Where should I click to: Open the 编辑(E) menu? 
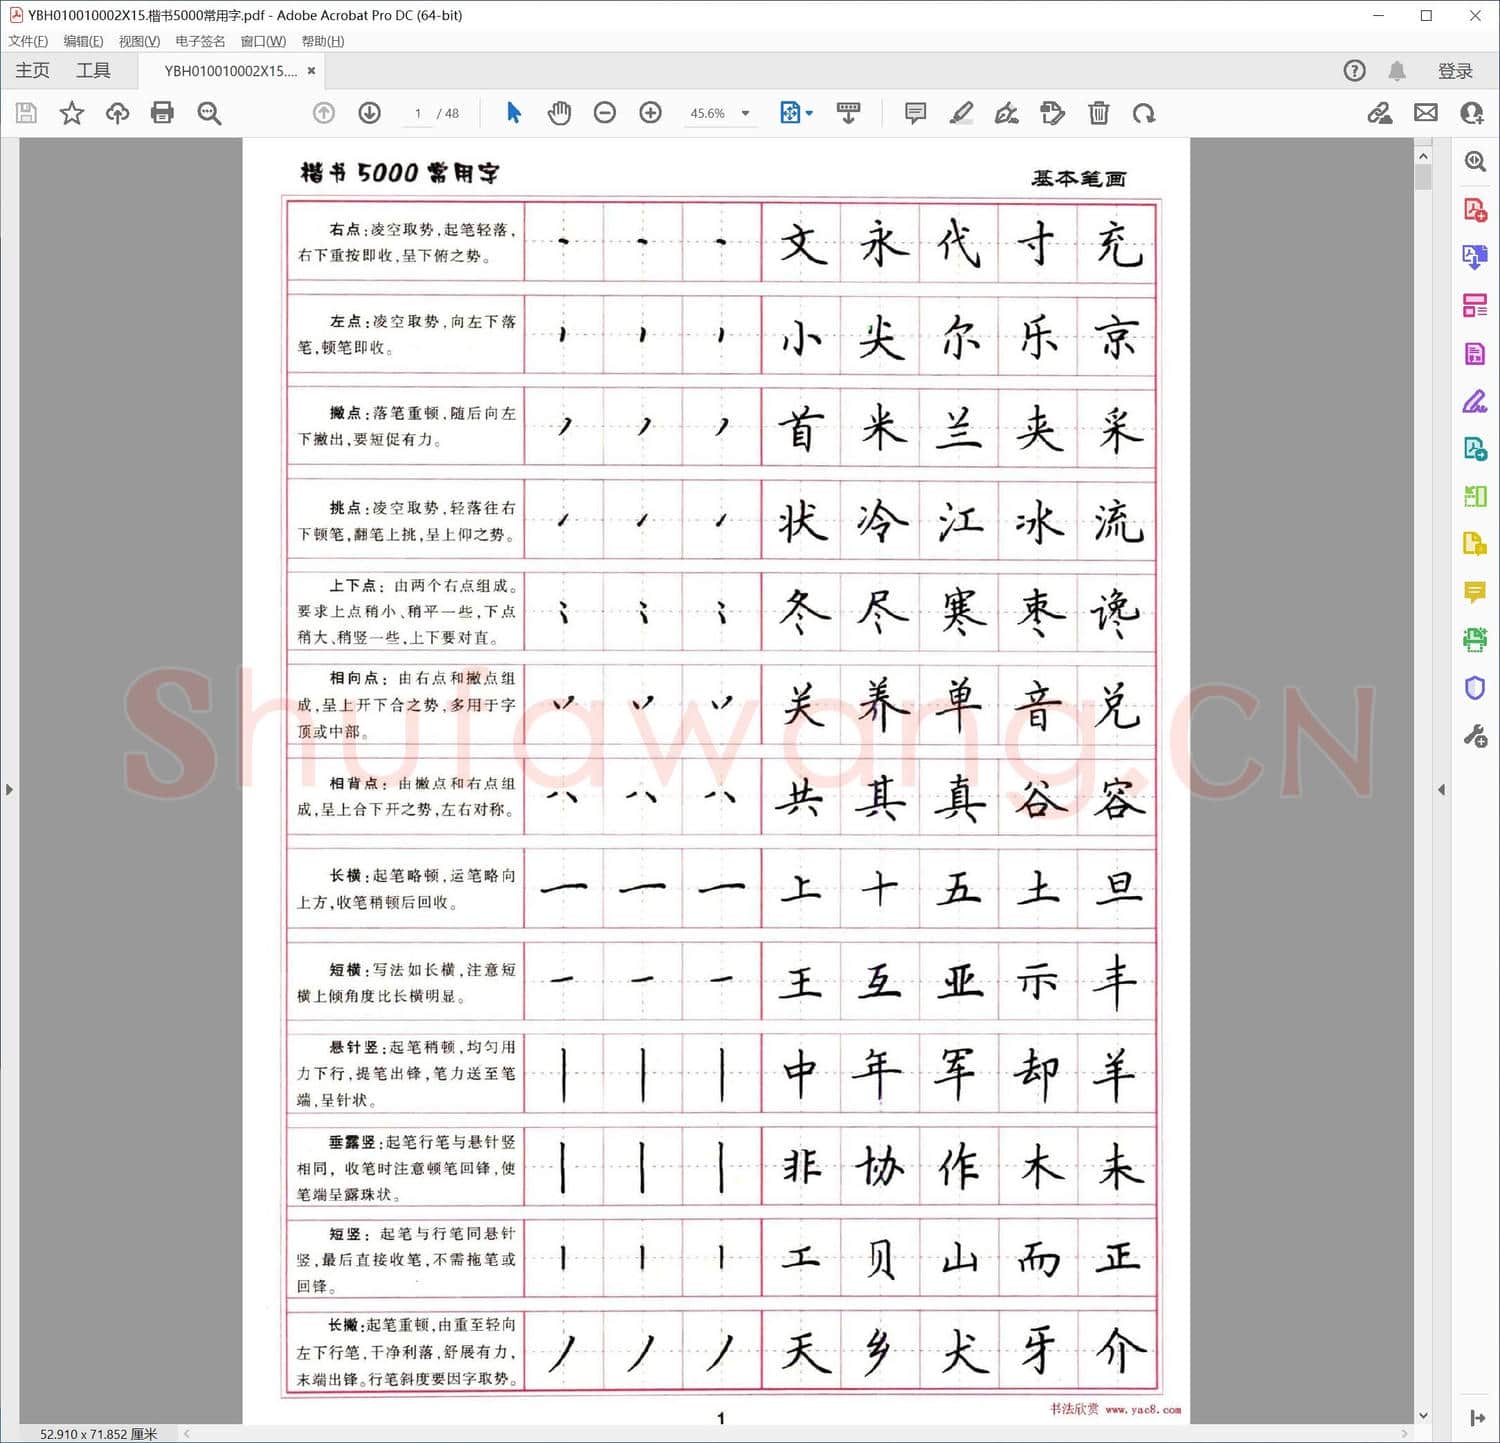(x=83, y=41)
